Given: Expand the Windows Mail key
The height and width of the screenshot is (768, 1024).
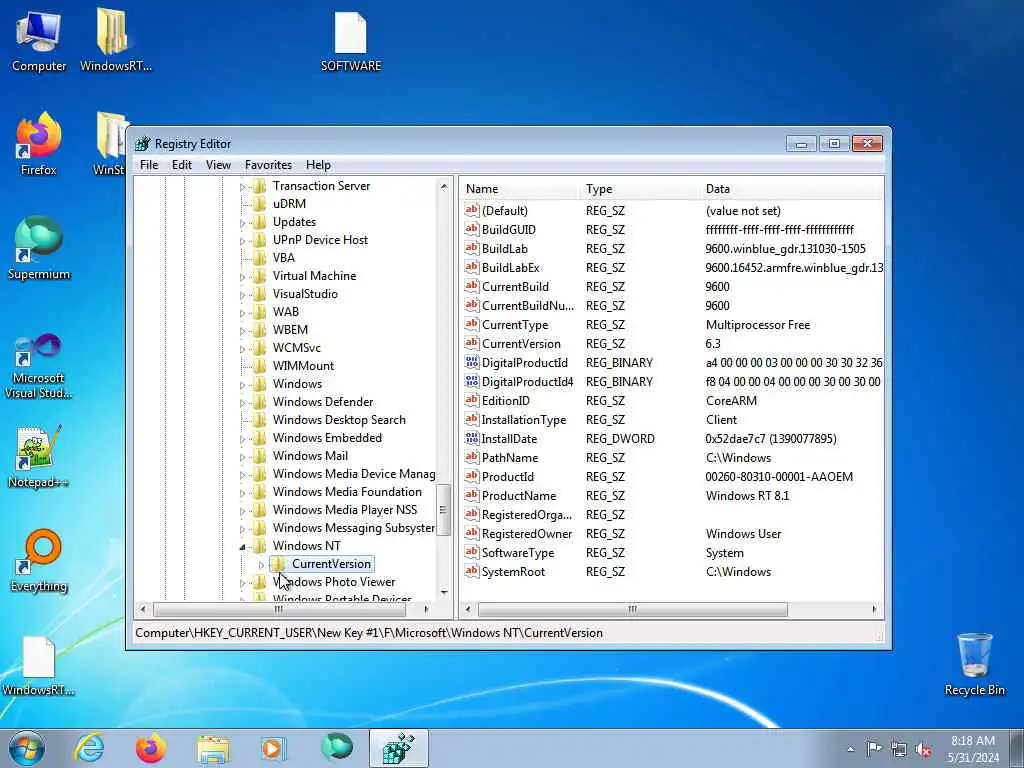Looking at the screenshot, I should point(242,457).
